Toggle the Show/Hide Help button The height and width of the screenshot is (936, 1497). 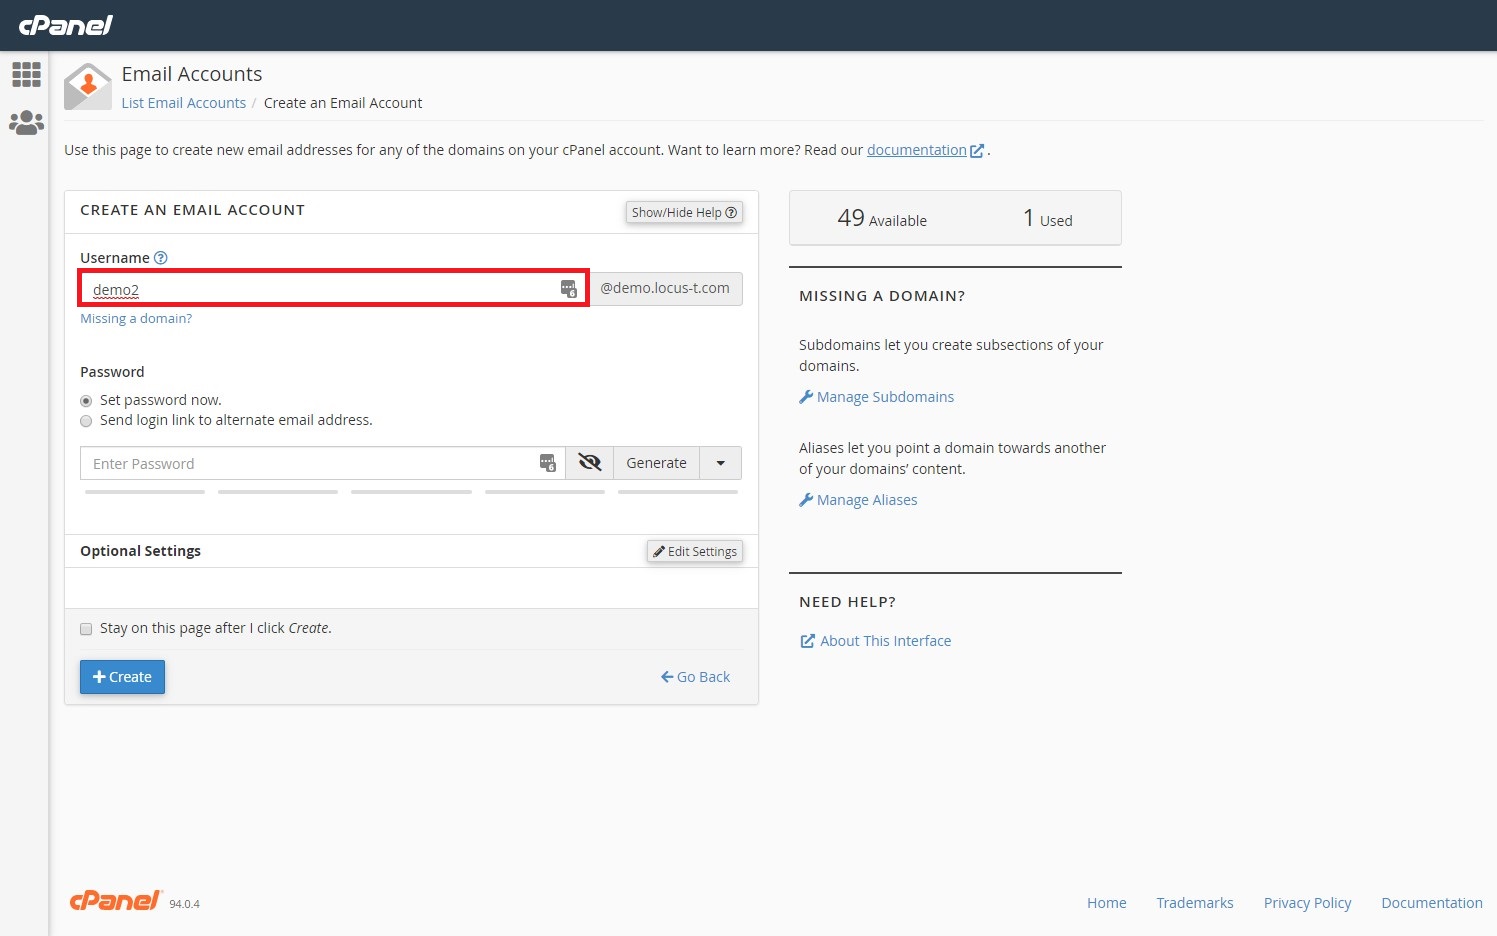click(684, 212)
